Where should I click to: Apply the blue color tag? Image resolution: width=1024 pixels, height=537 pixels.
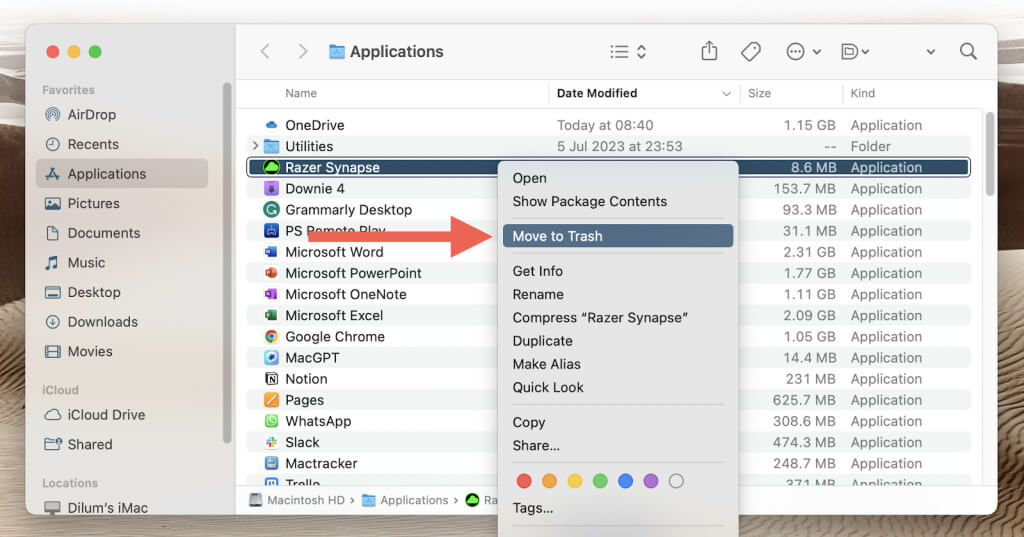pos(625,481)
